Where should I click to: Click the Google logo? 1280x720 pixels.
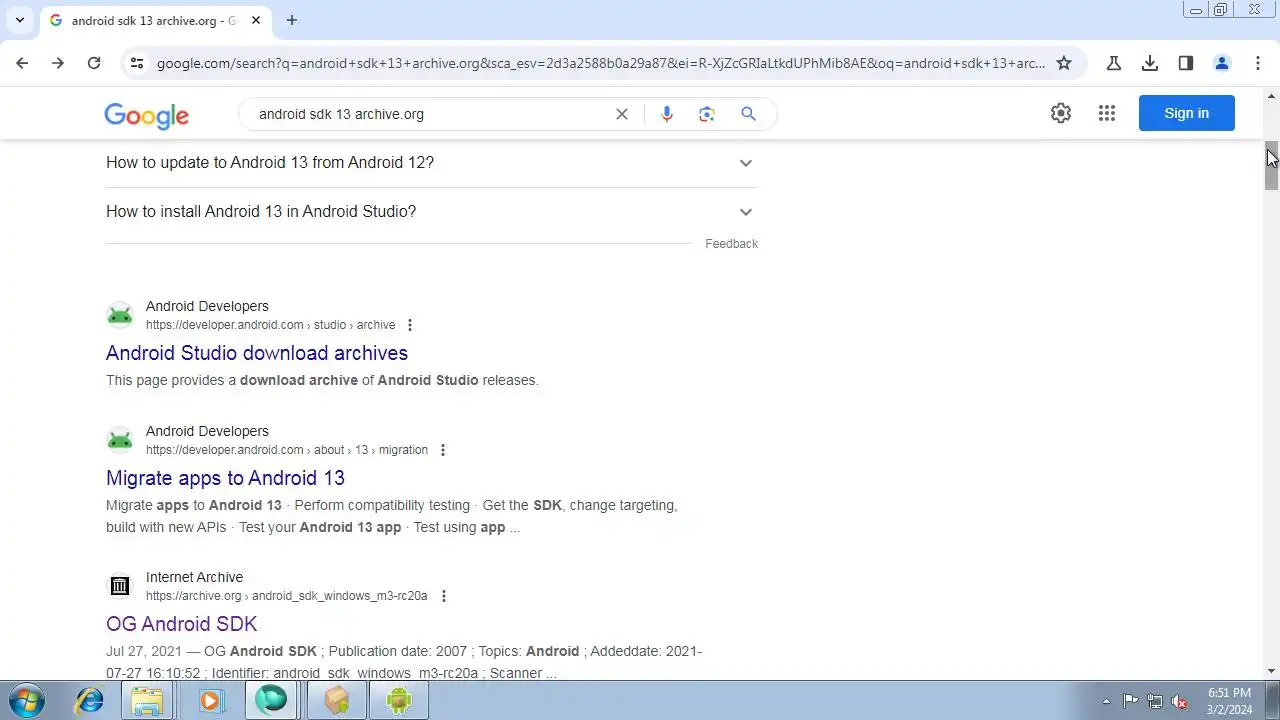pyautogui.click(x=146, y=116)
